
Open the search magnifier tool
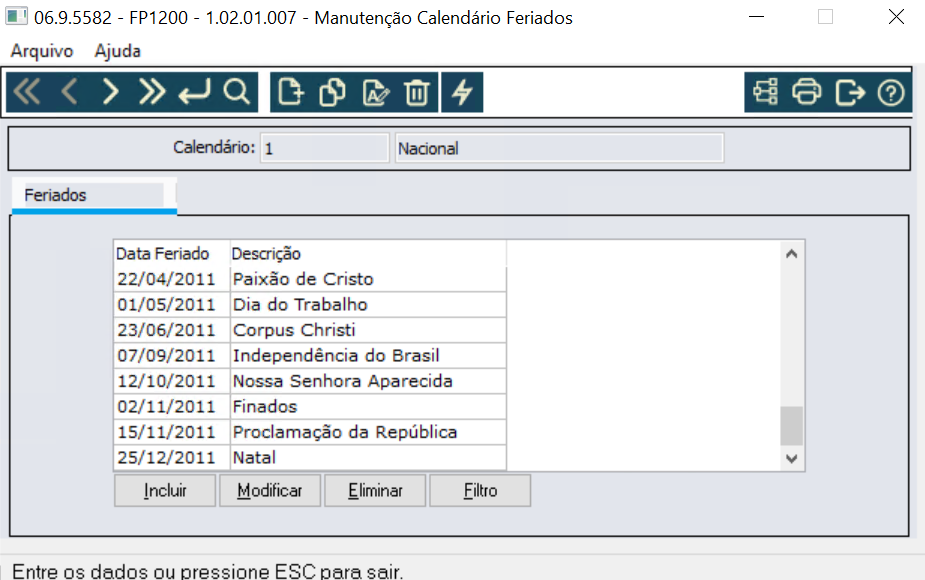(x=237, y=92)
